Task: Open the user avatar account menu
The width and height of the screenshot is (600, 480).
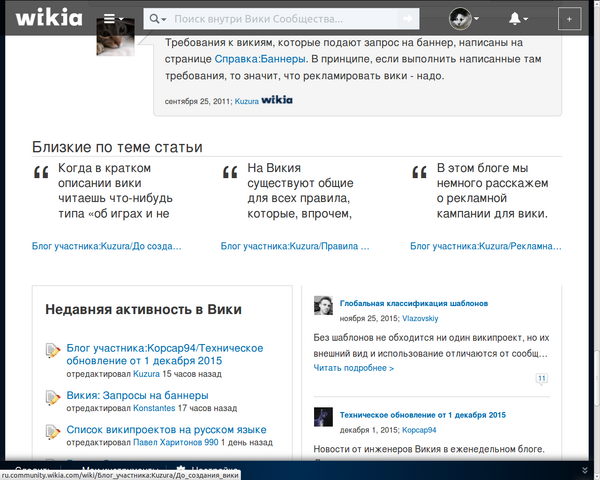Action: (x=463, y=18)
